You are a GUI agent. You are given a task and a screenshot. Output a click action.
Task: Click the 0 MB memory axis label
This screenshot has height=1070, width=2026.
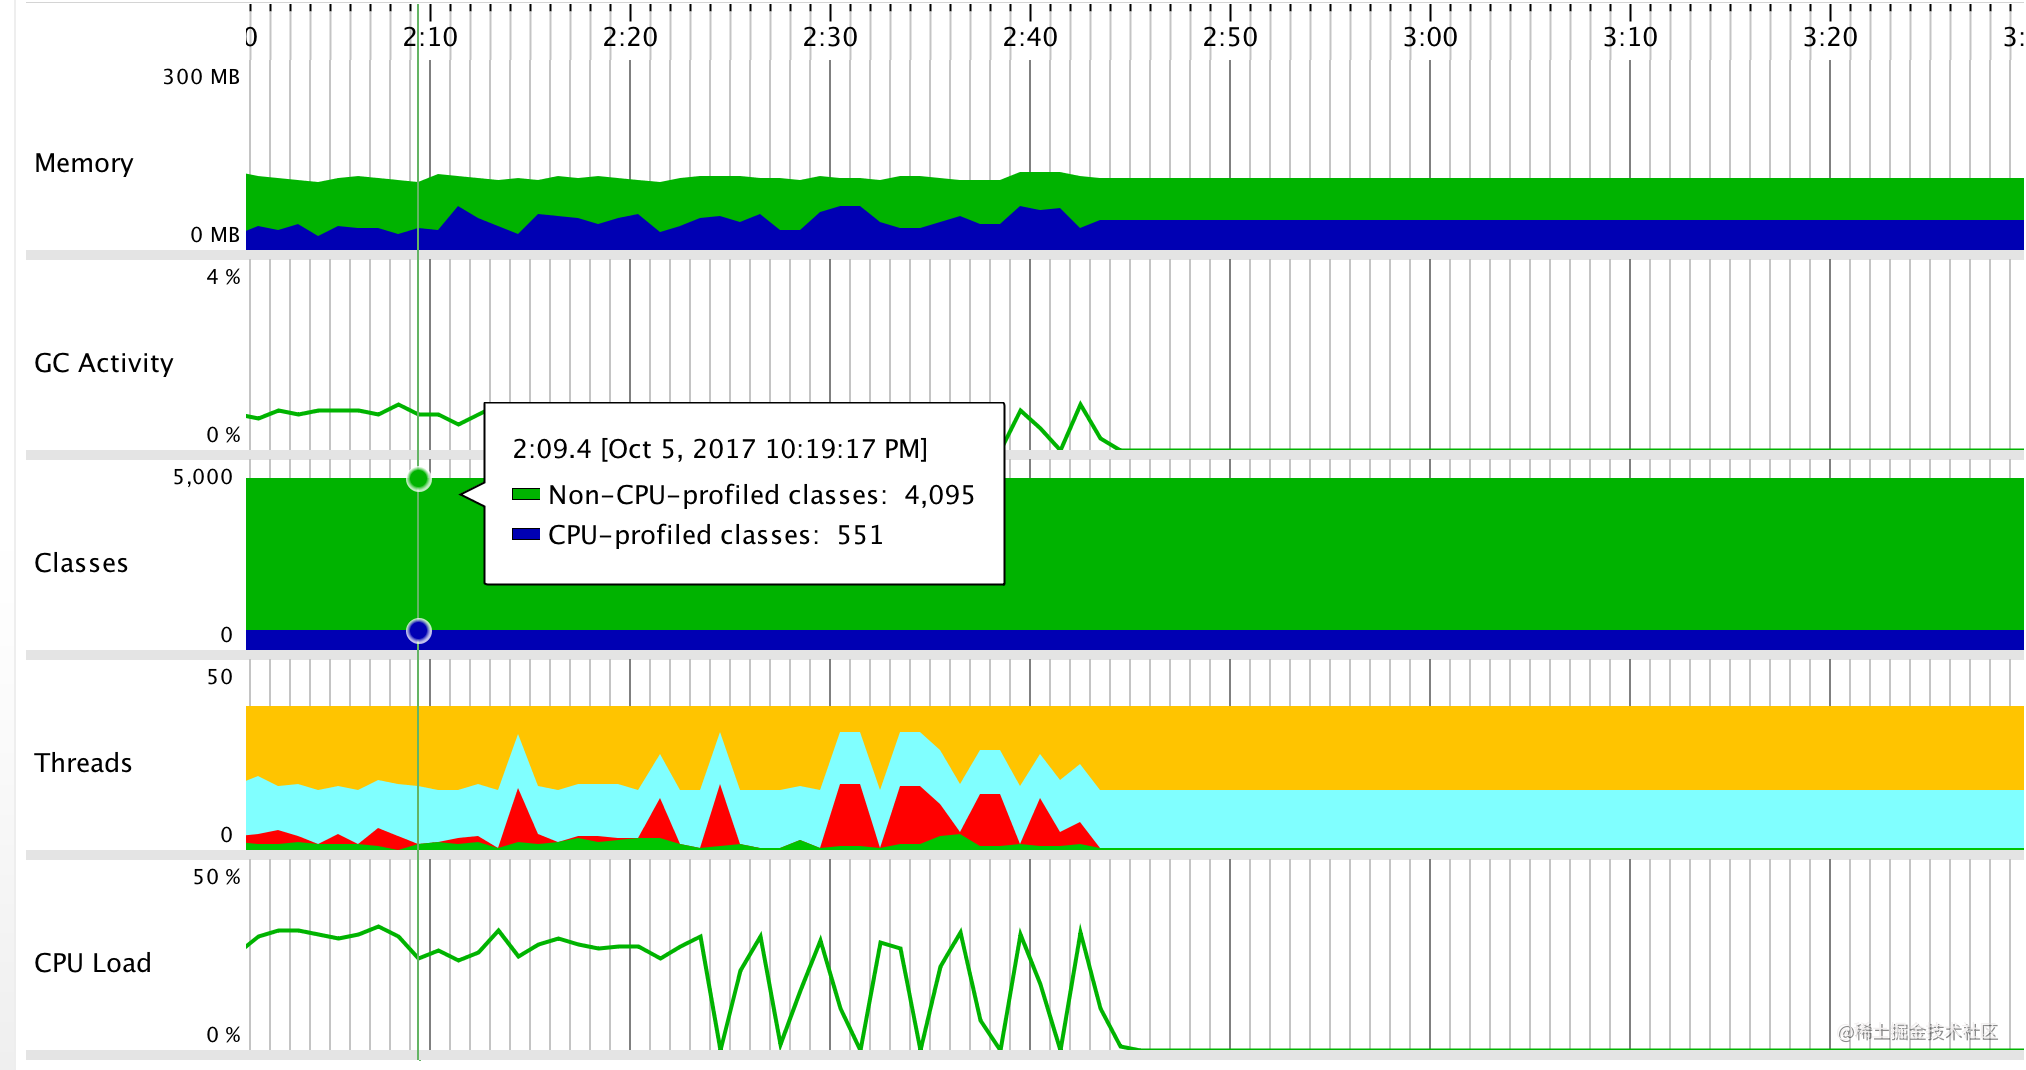tap(215, 235)
